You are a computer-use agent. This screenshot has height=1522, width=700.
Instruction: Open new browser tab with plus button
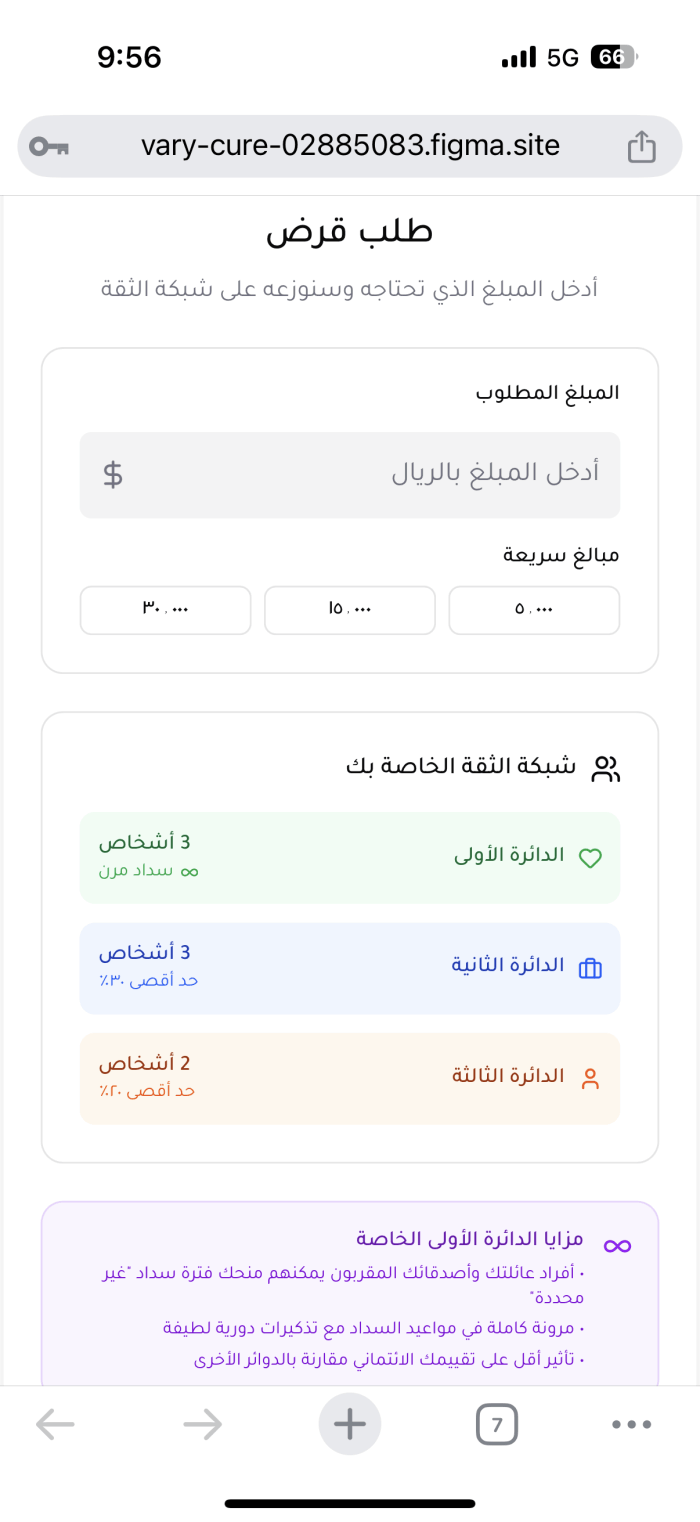pyautogui.click(x=350, y=1423)
